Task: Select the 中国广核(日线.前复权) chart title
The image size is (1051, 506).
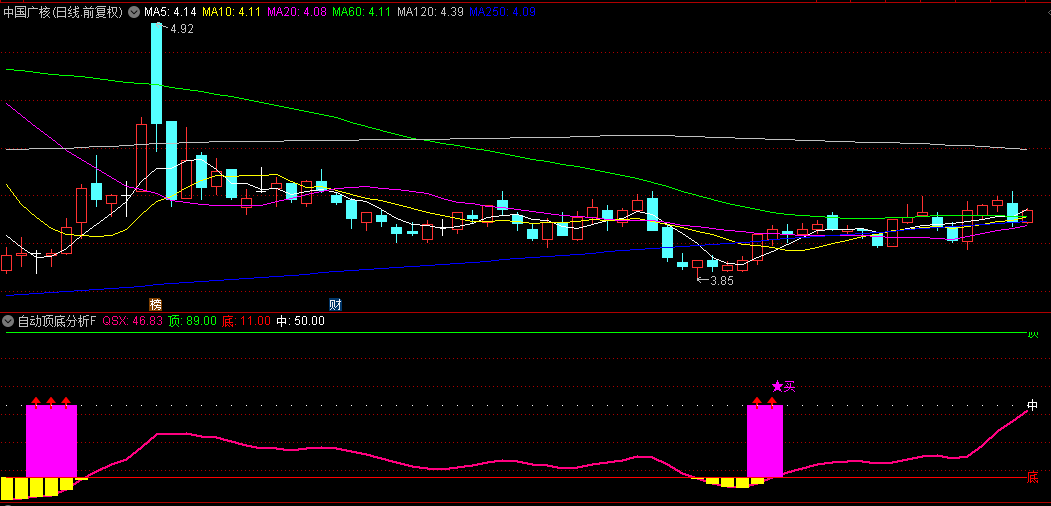Action: pyautogui.click(x=64, y=11)
